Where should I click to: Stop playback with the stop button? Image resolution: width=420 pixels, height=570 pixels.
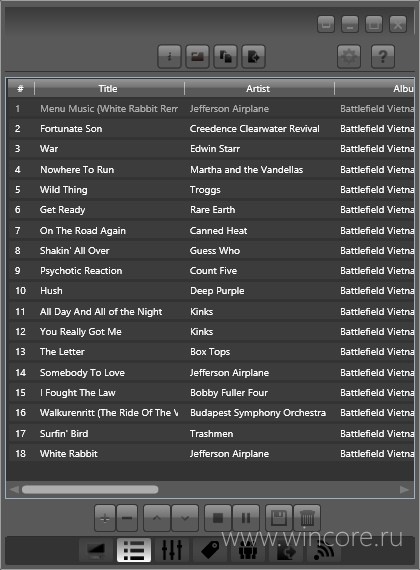[218, 518]
